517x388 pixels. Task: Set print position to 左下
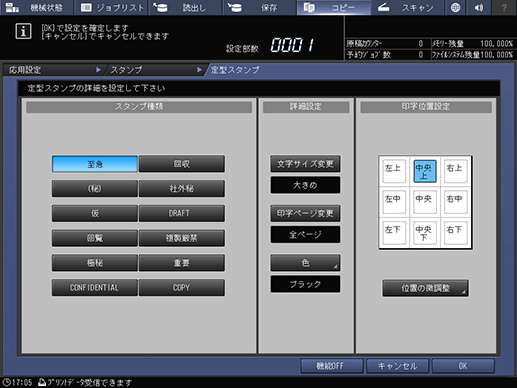click(394, 233)
